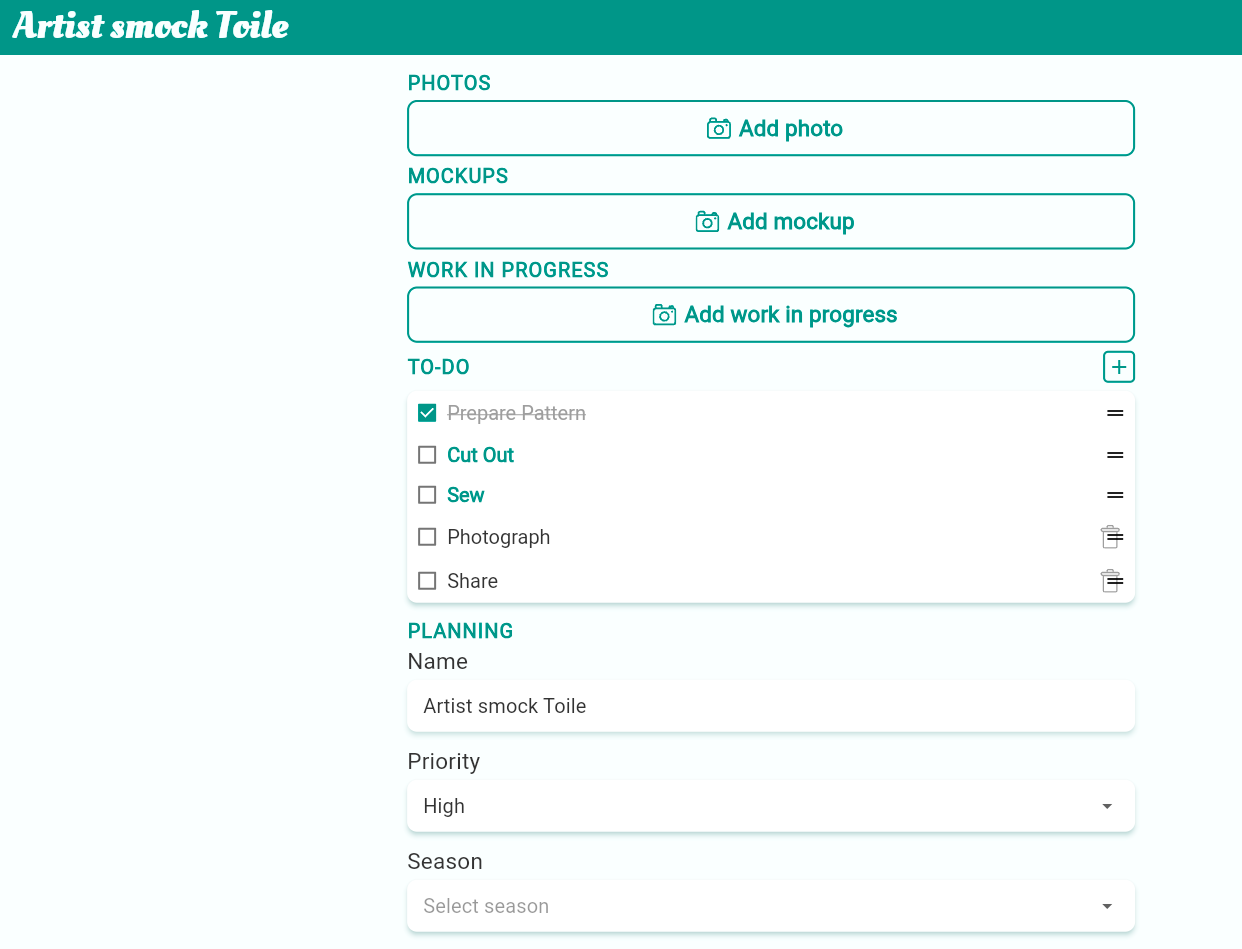
Task: Click the Artist smock Toile page title
Action: coord(151,26)
